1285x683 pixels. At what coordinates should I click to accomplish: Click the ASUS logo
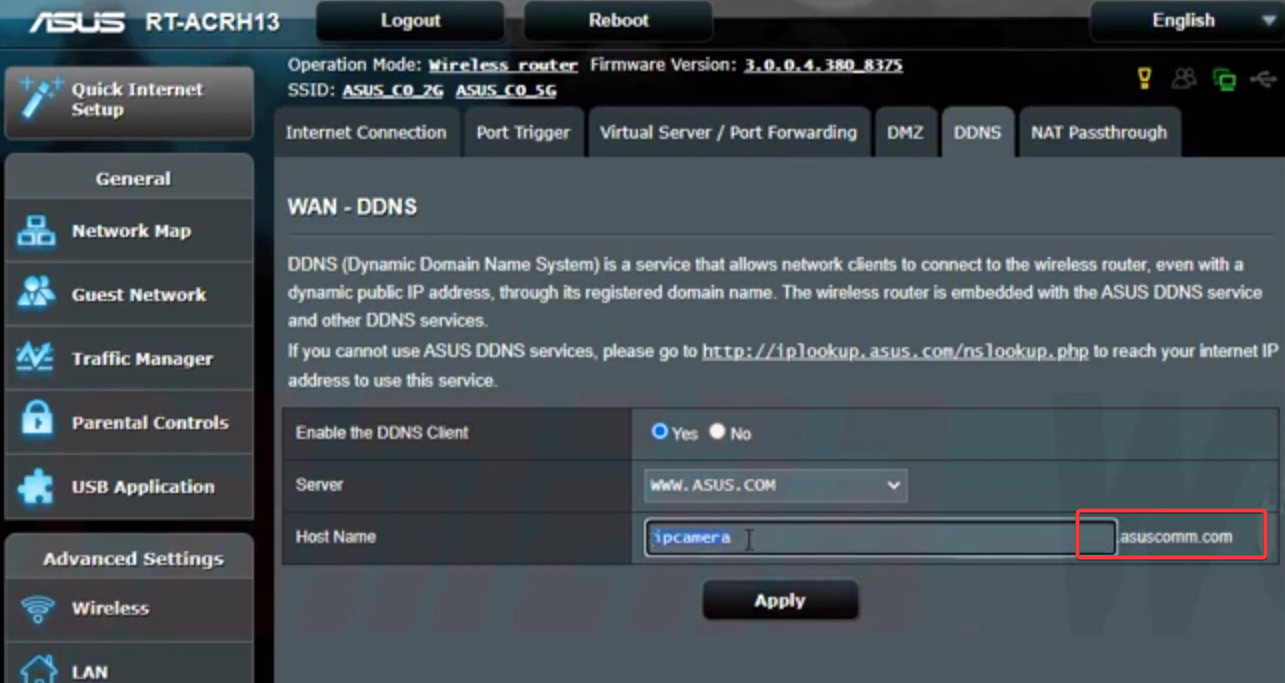click(77, 22)
